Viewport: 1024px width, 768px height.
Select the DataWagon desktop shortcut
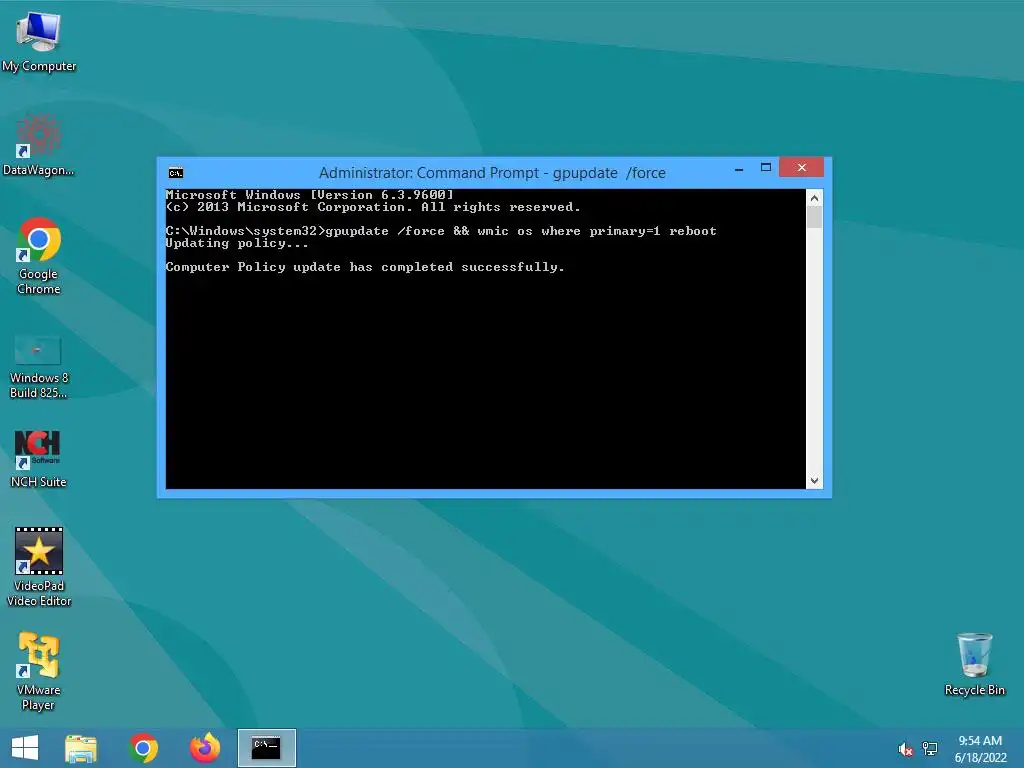point(39,146)
